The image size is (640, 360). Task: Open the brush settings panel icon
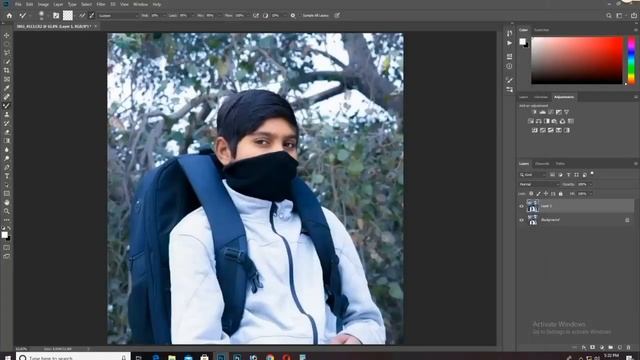(x=56, y=16)
